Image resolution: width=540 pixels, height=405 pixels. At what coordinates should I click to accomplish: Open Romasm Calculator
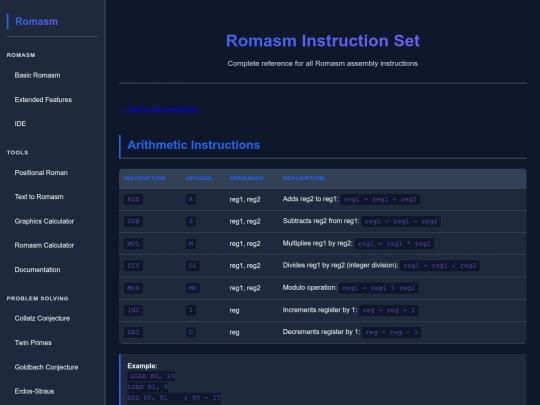[x=44, y=245]
